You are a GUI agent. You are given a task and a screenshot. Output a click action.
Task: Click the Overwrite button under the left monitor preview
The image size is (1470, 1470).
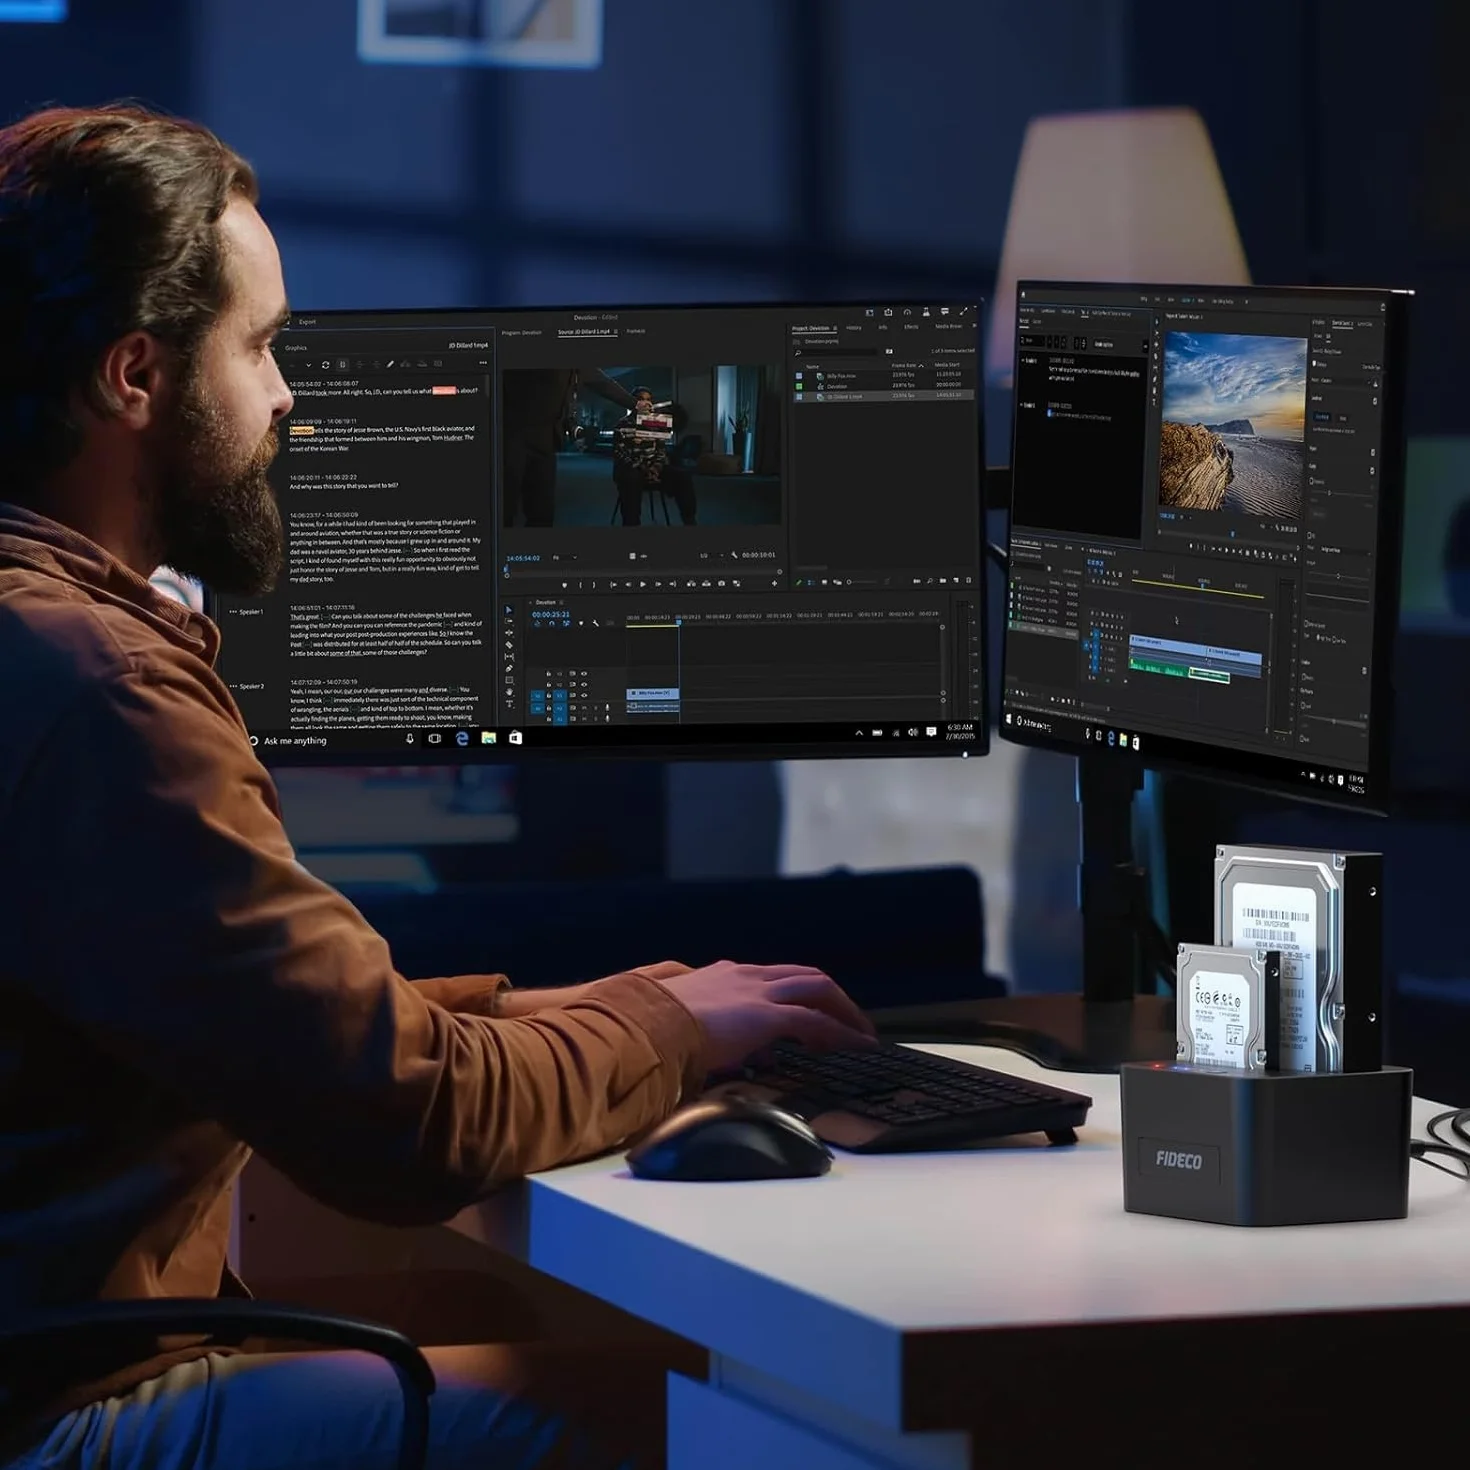(706, 584)
